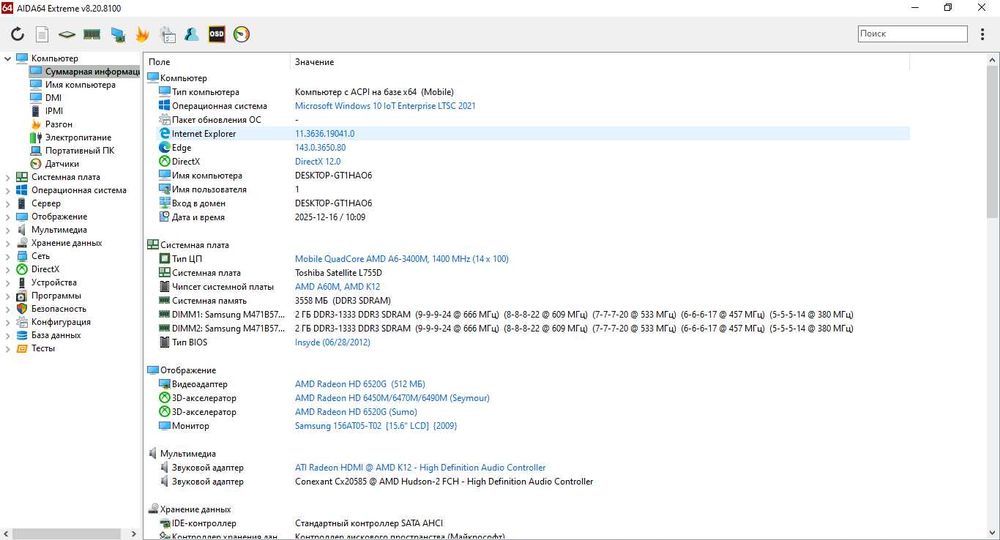Select DMI in the tree
Image resolution: width=1000 pixels, height=540 pixels.
coord(53,98)
